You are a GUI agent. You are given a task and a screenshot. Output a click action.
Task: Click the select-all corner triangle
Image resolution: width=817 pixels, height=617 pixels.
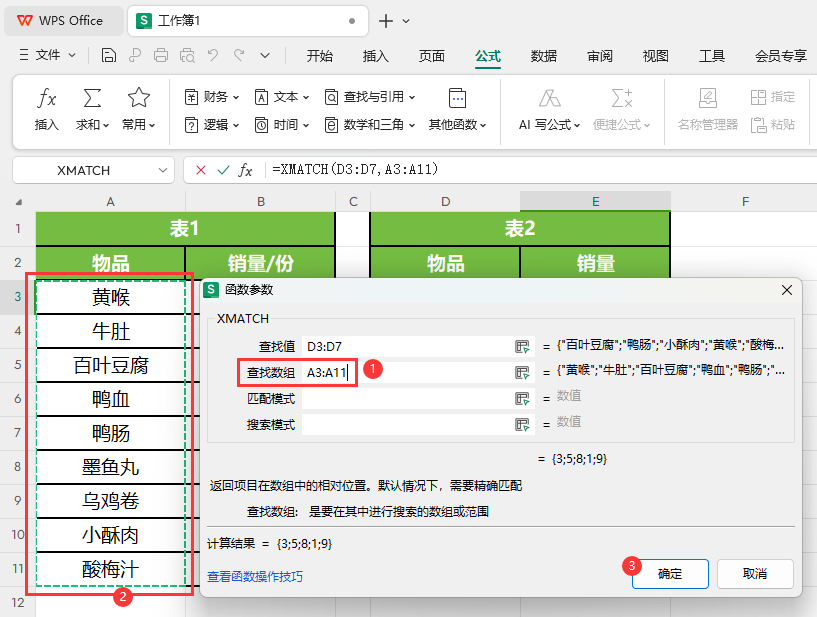coord(18,202)
